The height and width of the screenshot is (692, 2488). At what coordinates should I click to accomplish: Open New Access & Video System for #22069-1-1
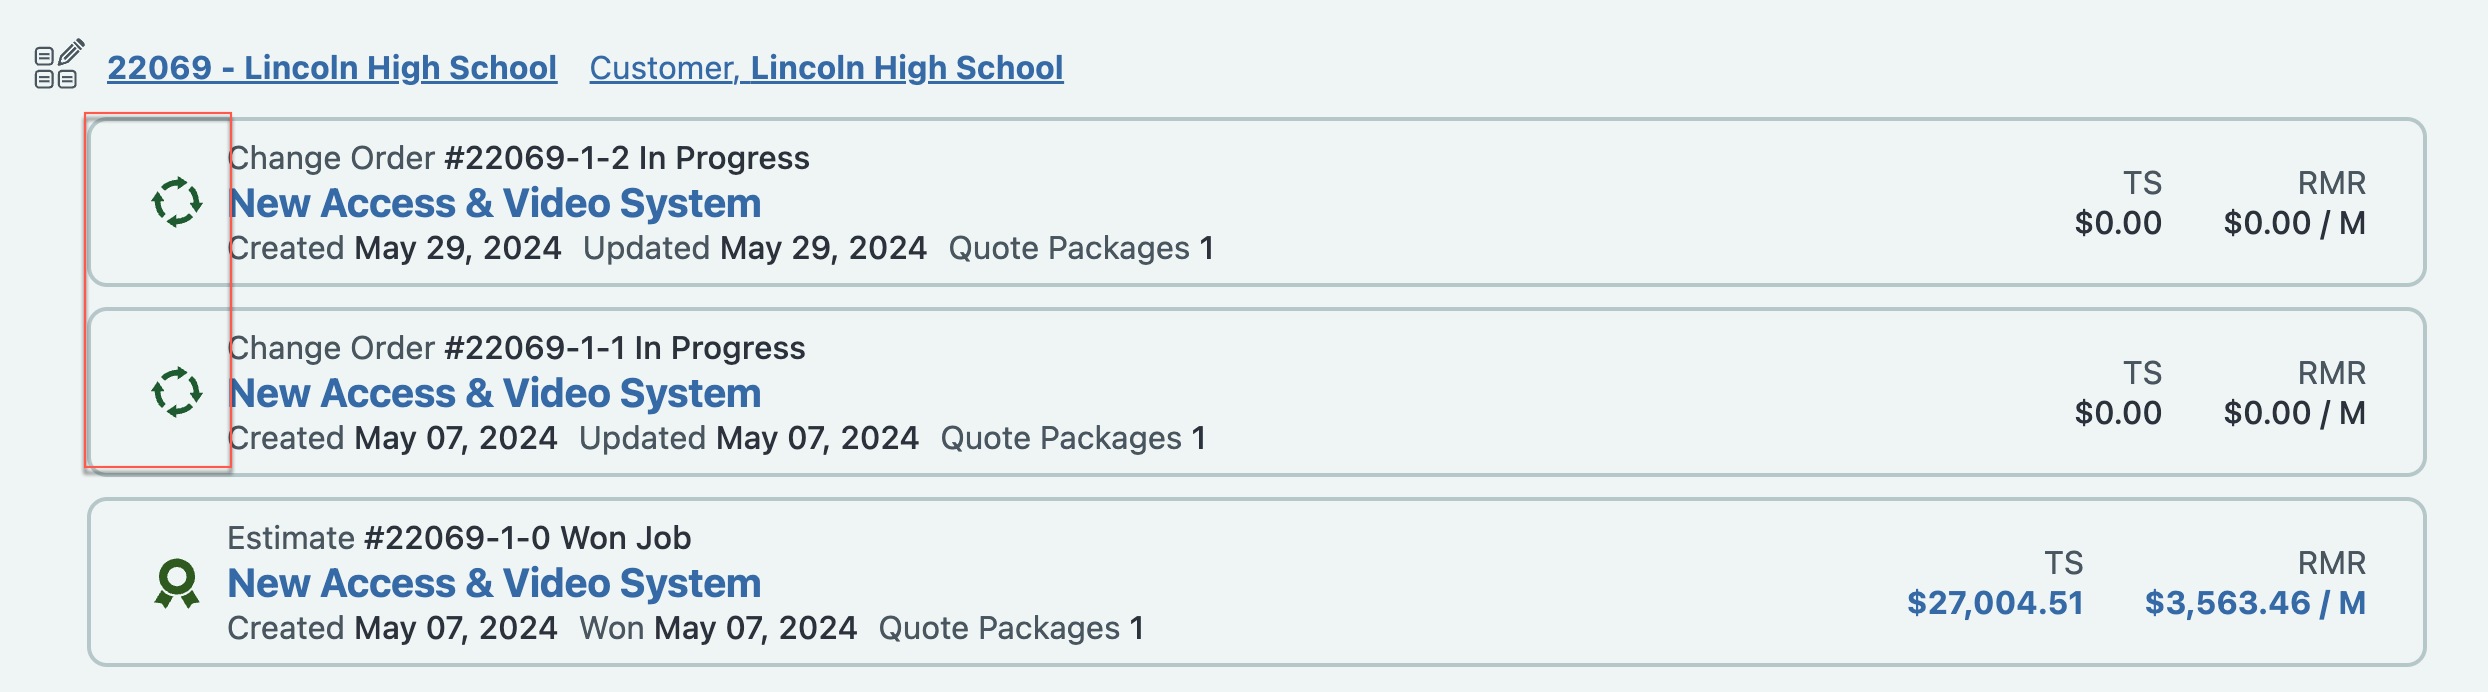(x=495, y=393)
